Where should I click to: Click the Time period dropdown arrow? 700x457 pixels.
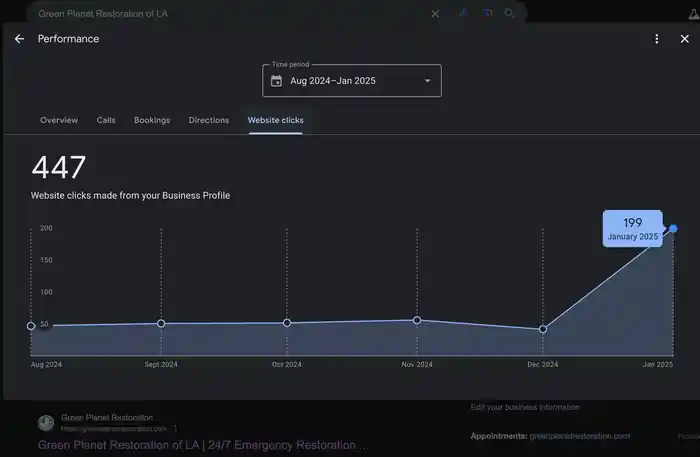point(427,81)
